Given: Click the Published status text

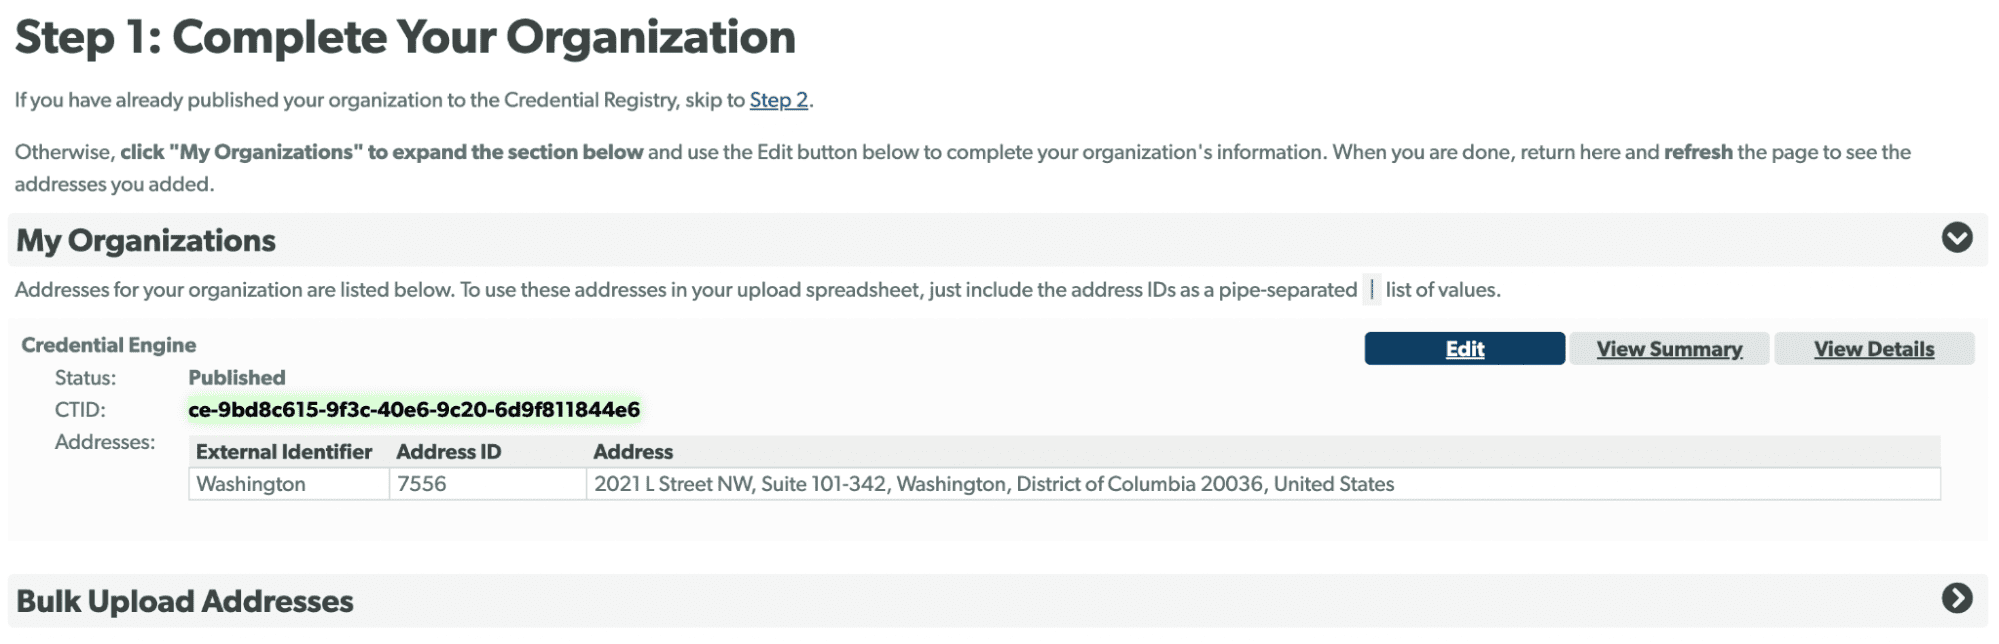Looking at the screenshot, I should click(x=236, y=377).
